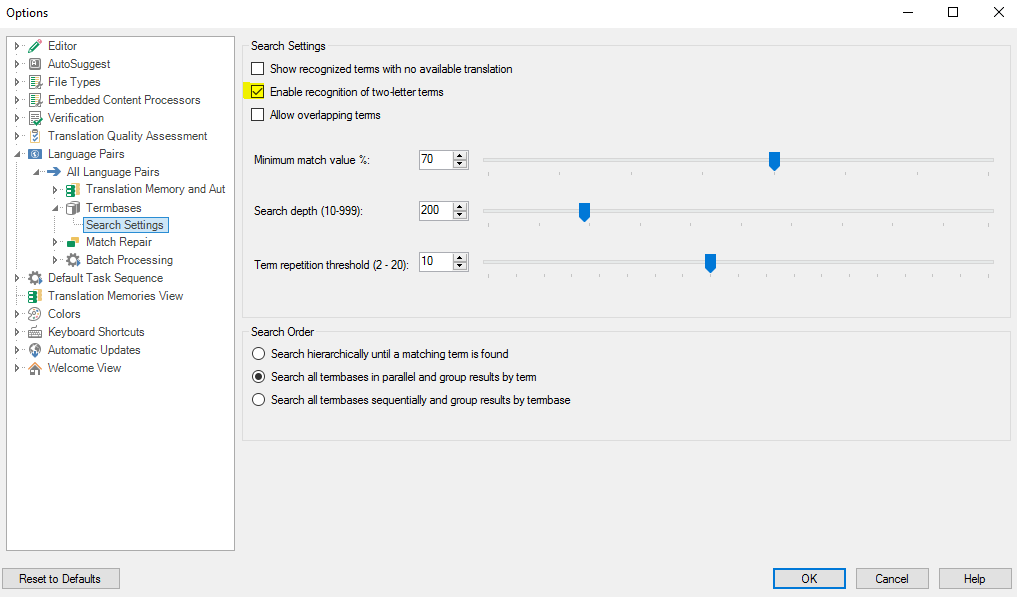
Task: Click the Welcome View house icon
Action: (x=35, y=368)
